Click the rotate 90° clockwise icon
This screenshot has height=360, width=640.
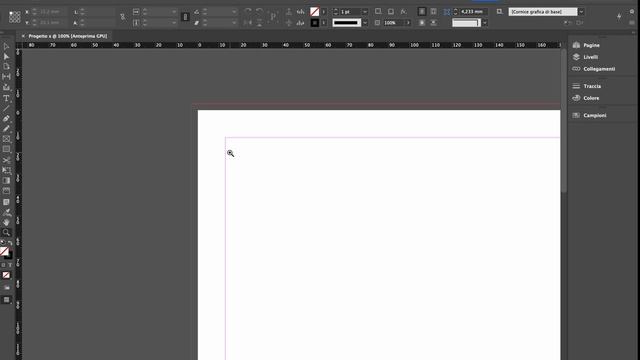tap(248, 12)
